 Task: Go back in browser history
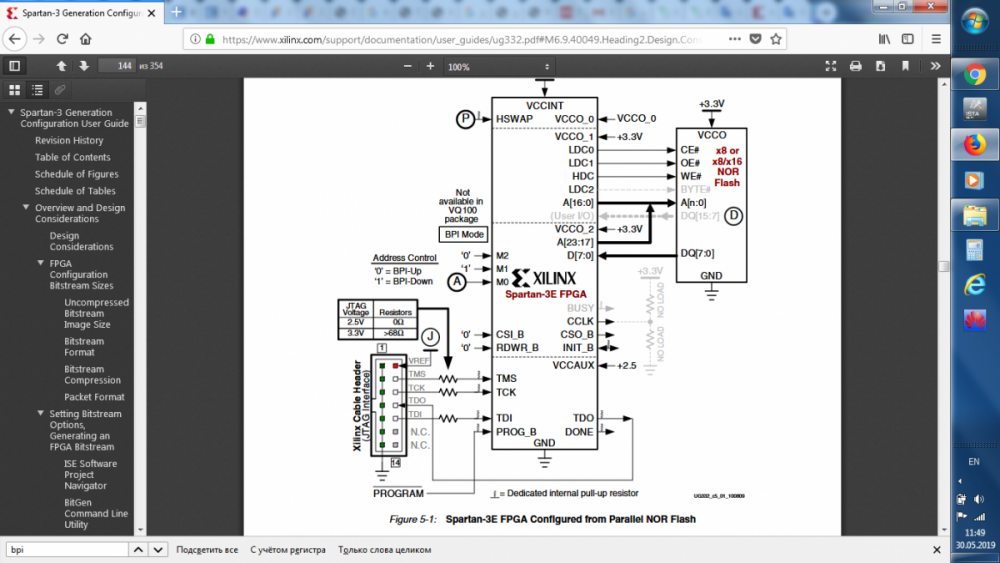pyautogui.click(x=15, y=40)
